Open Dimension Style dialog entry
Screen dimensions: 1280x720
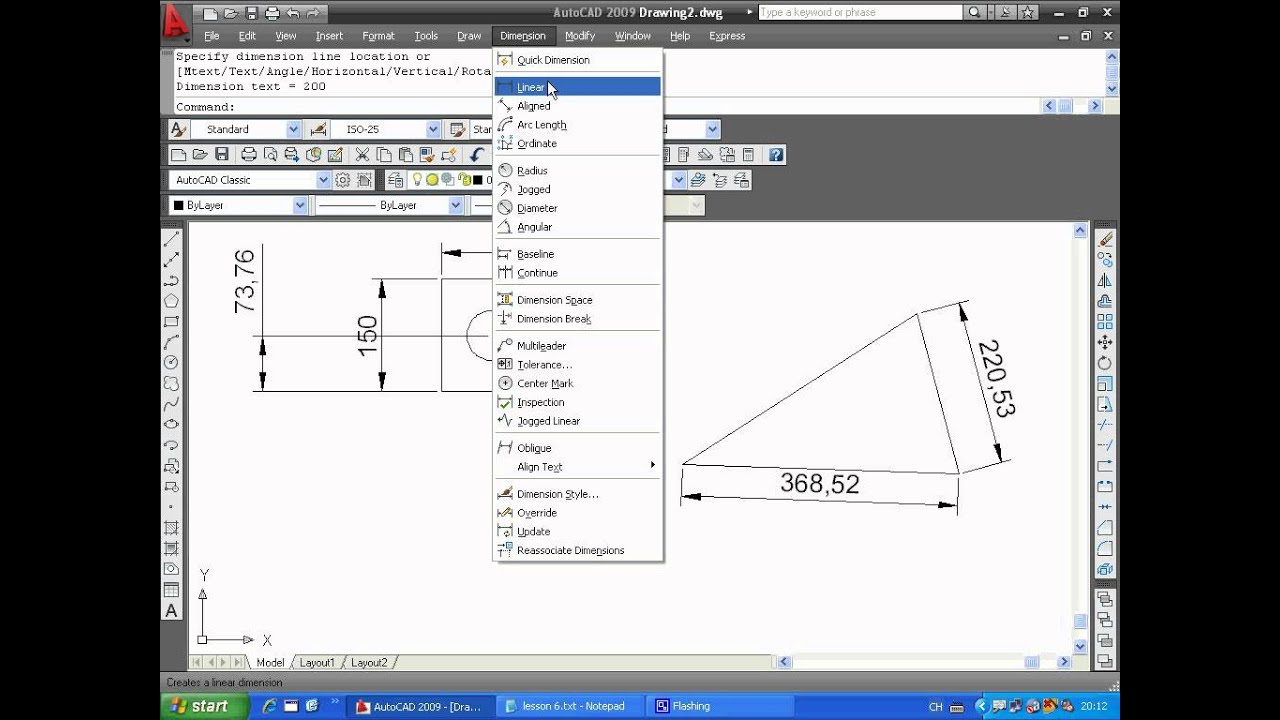[578, 494]
